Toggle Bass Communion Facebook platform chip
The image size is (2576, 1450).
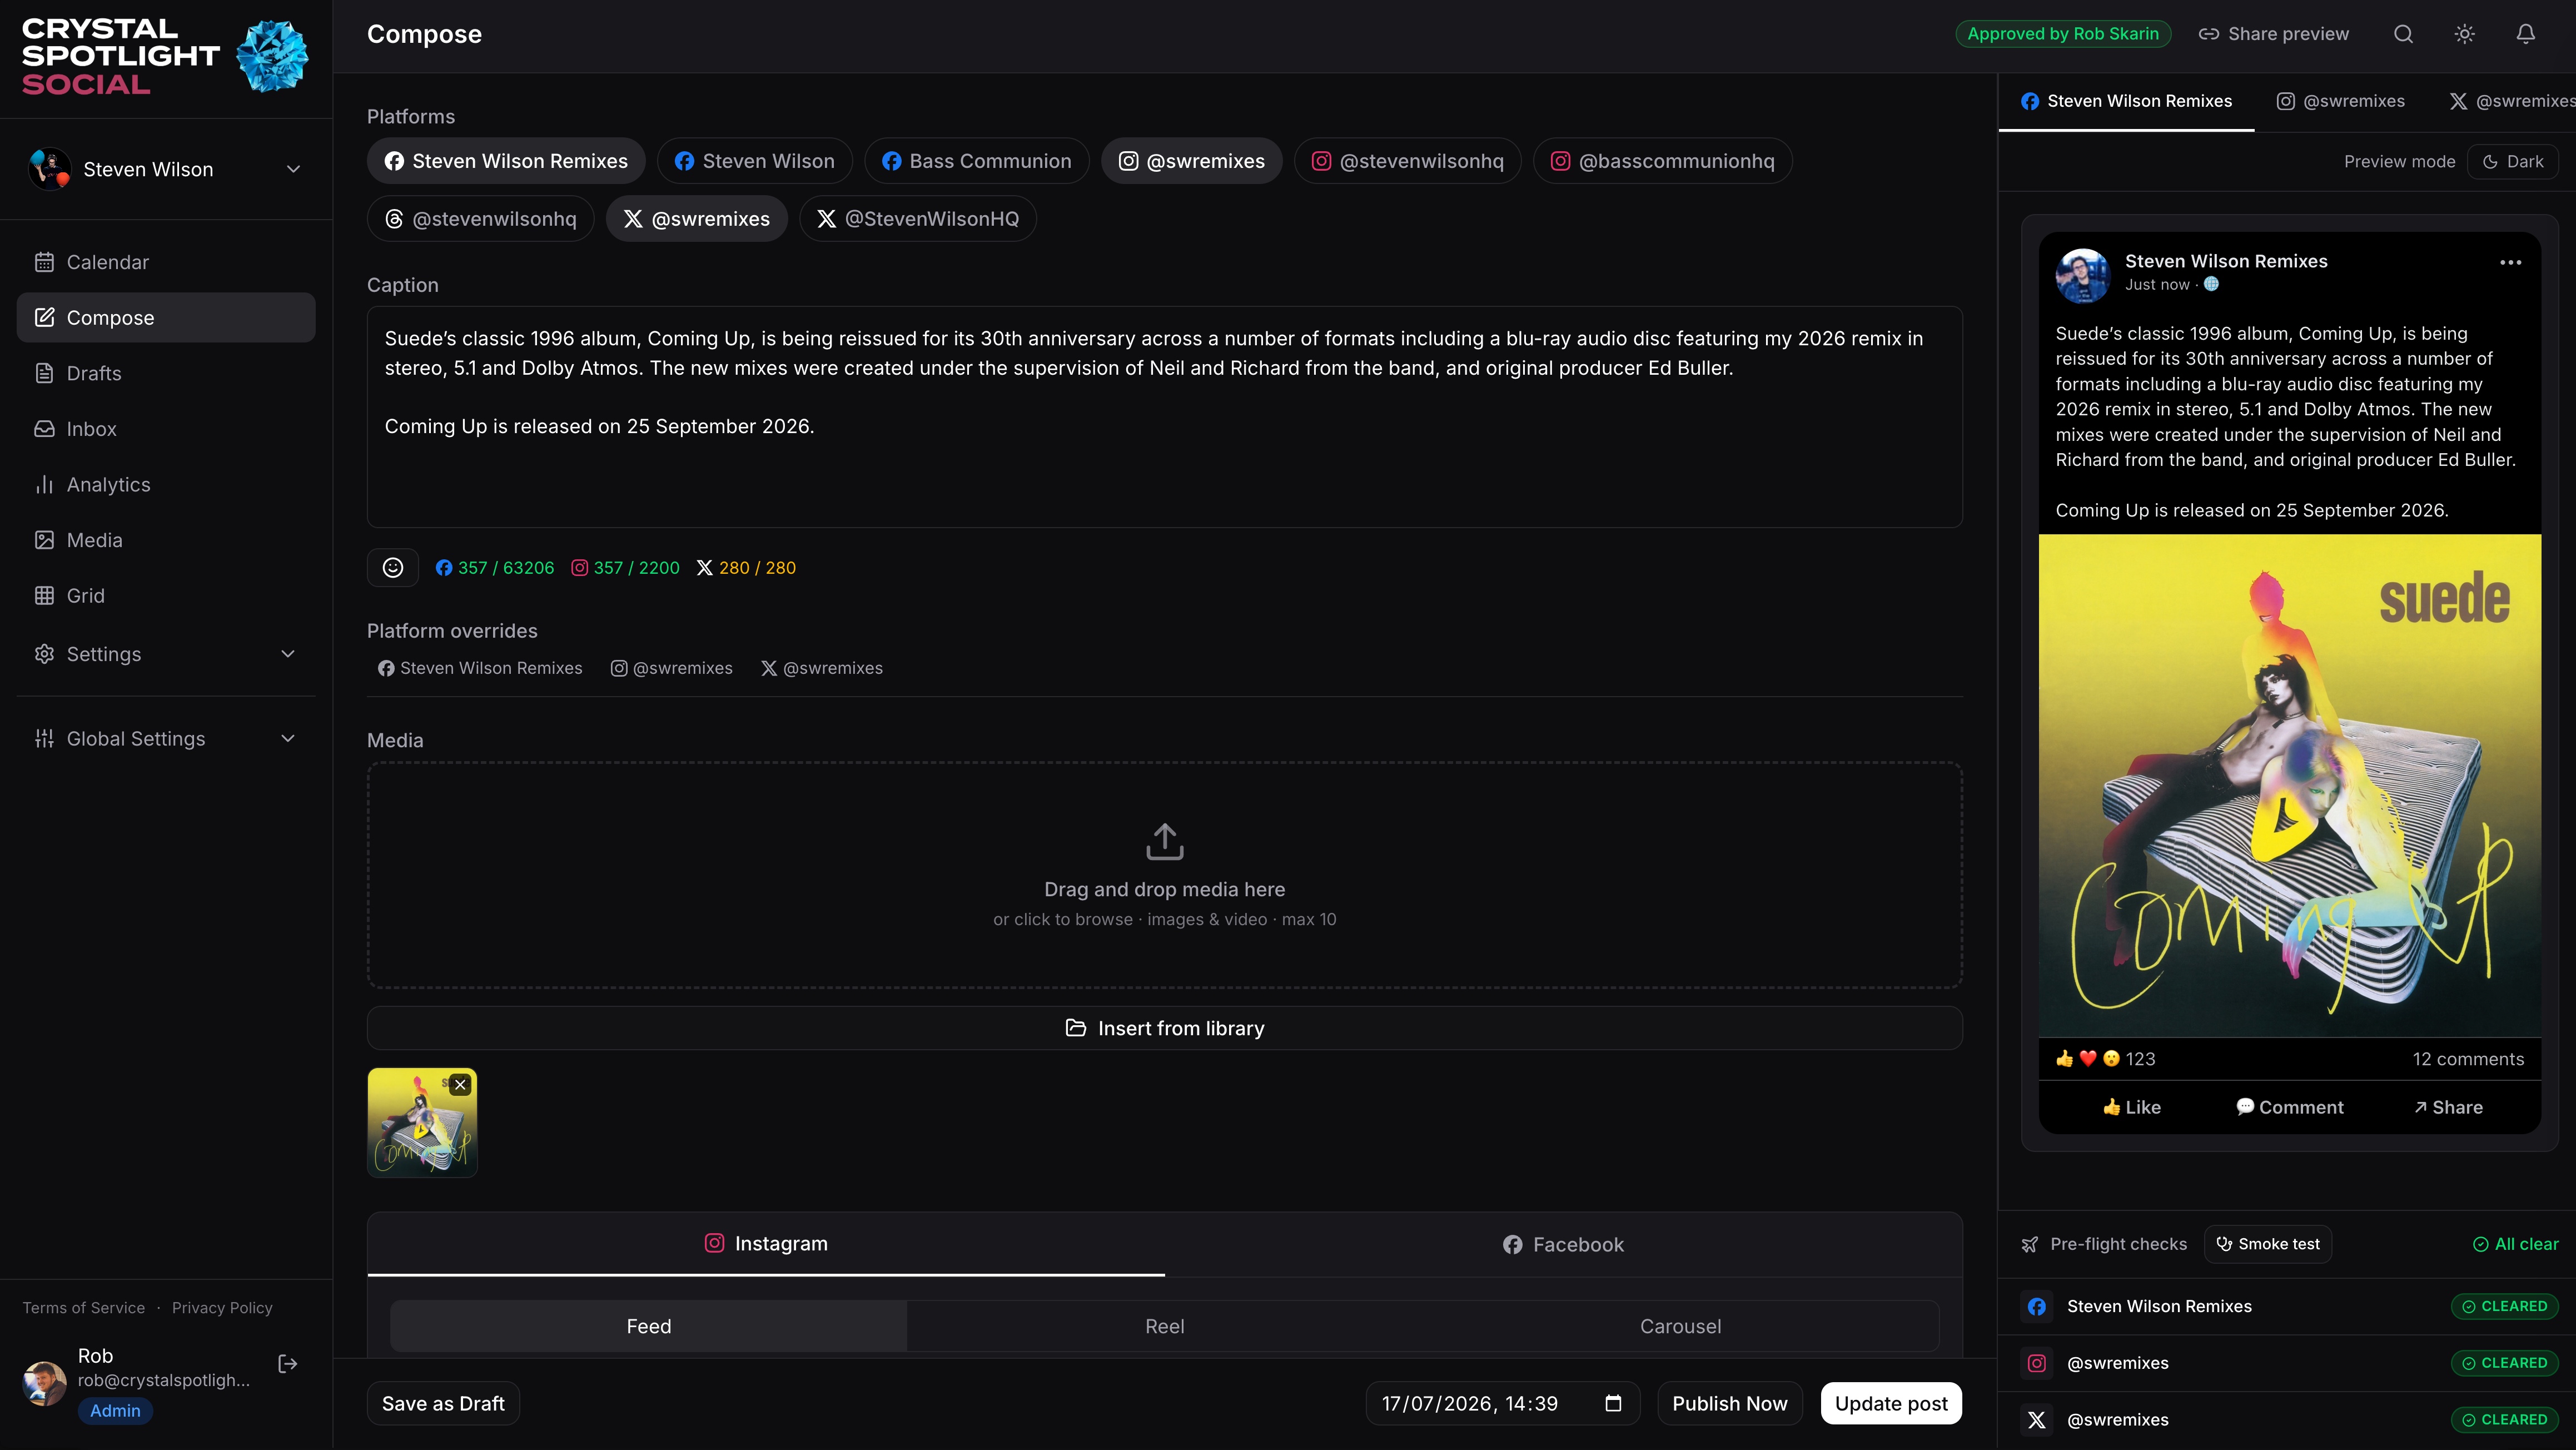point(976,161)
